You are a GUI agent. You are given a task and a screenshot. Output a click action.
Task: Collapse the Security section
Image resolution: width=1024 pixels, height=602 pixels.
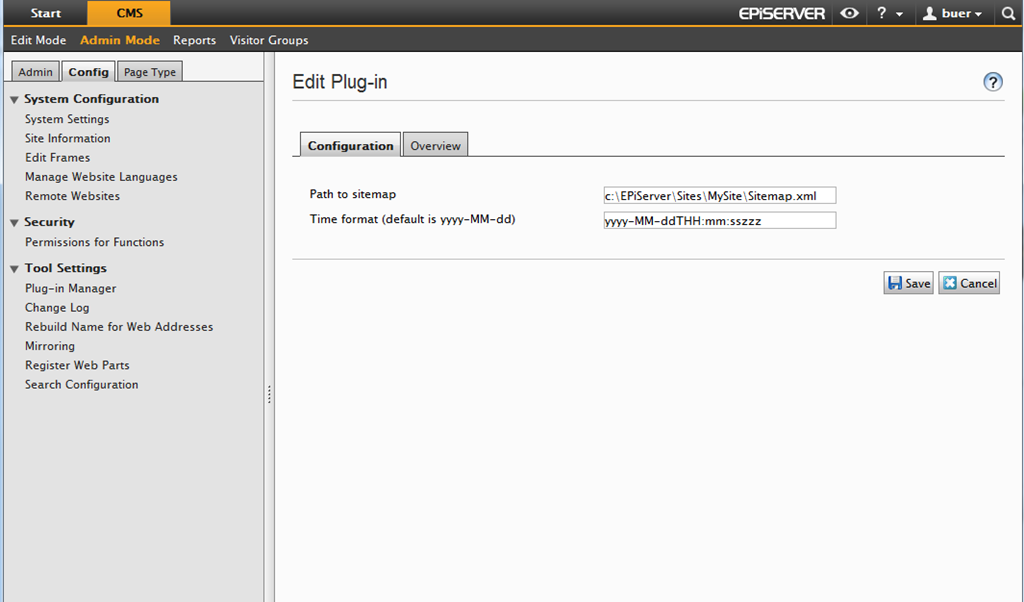click(x=14, y=222)
